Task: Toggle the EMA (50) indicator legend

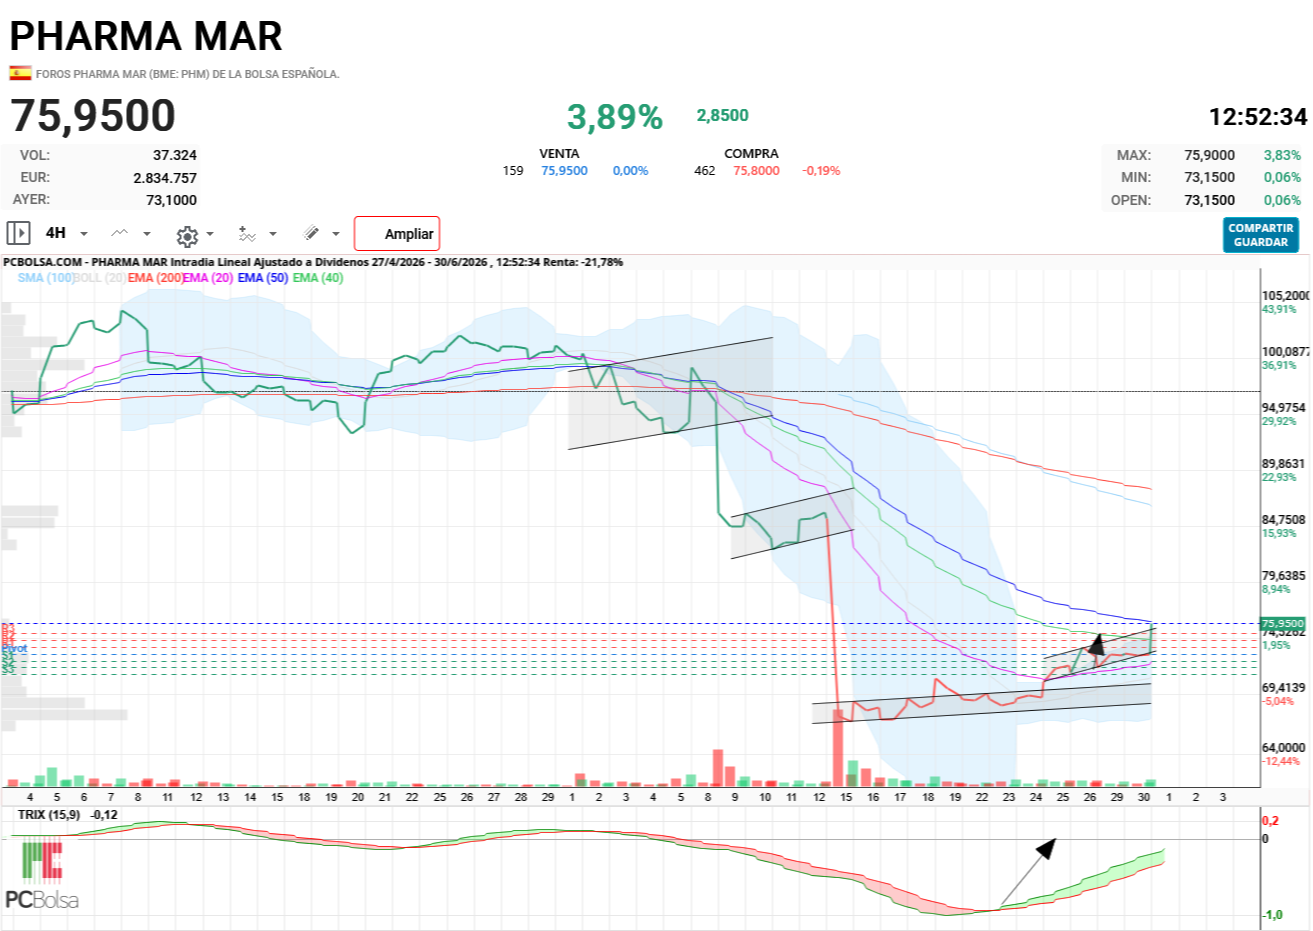Action: [x=263, y=278]
